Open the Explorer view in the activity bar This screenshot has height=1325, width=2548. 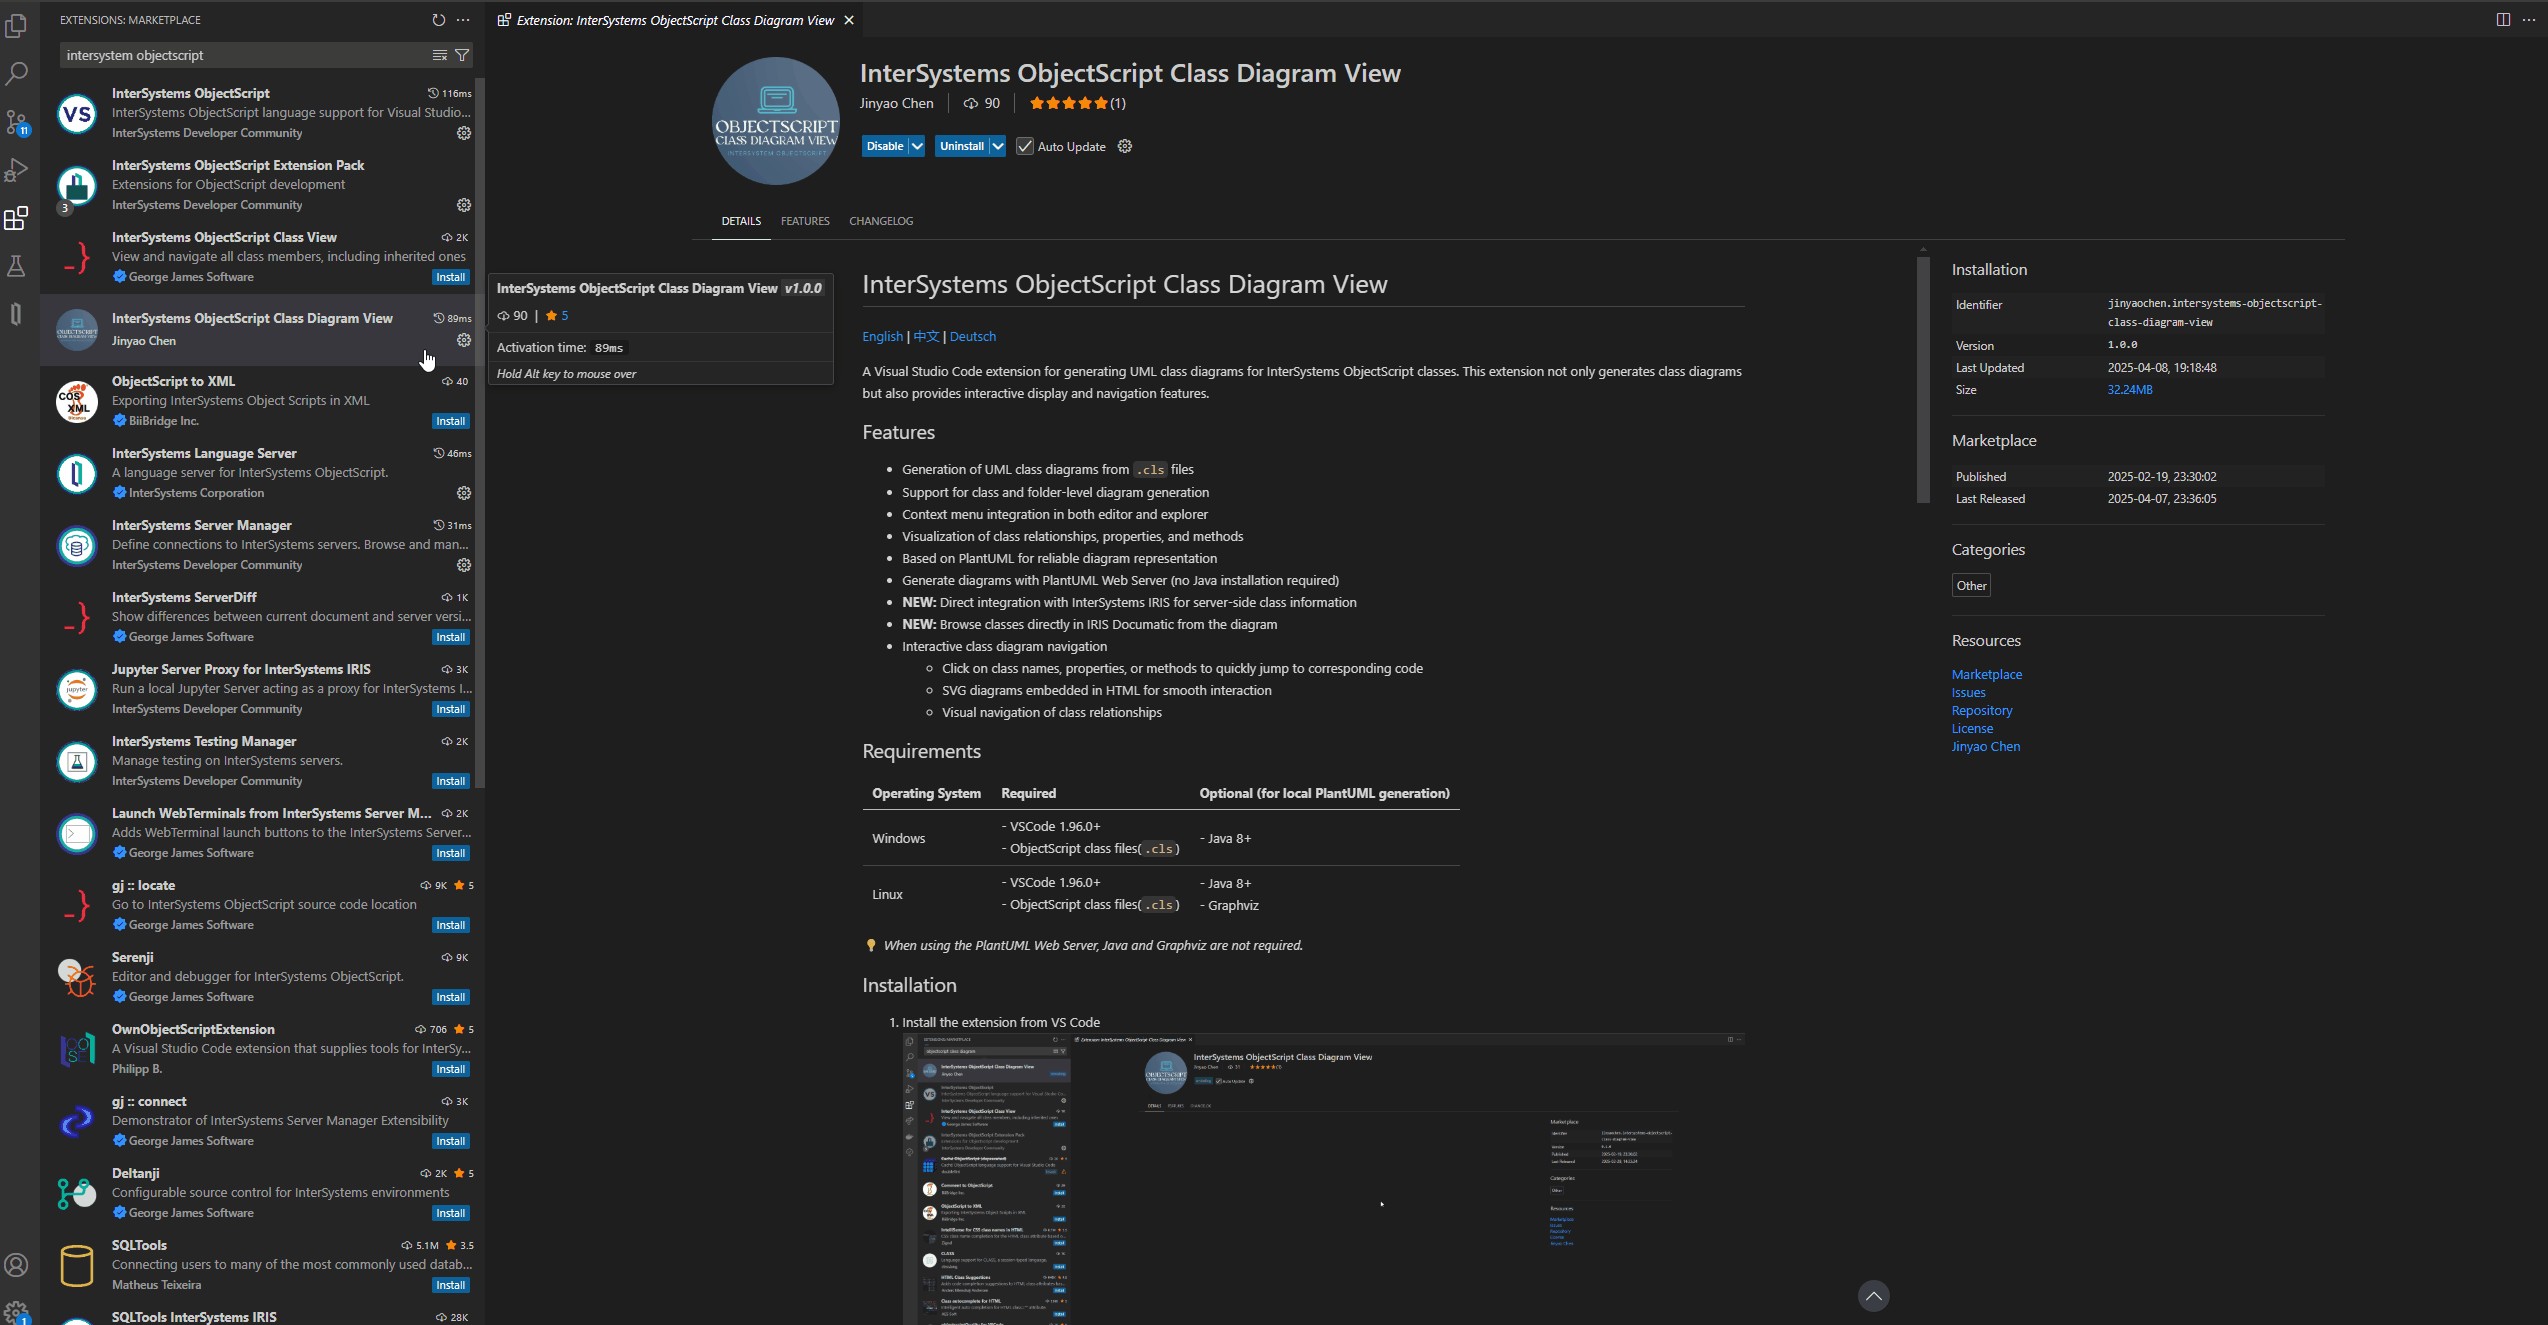(17, 27)
